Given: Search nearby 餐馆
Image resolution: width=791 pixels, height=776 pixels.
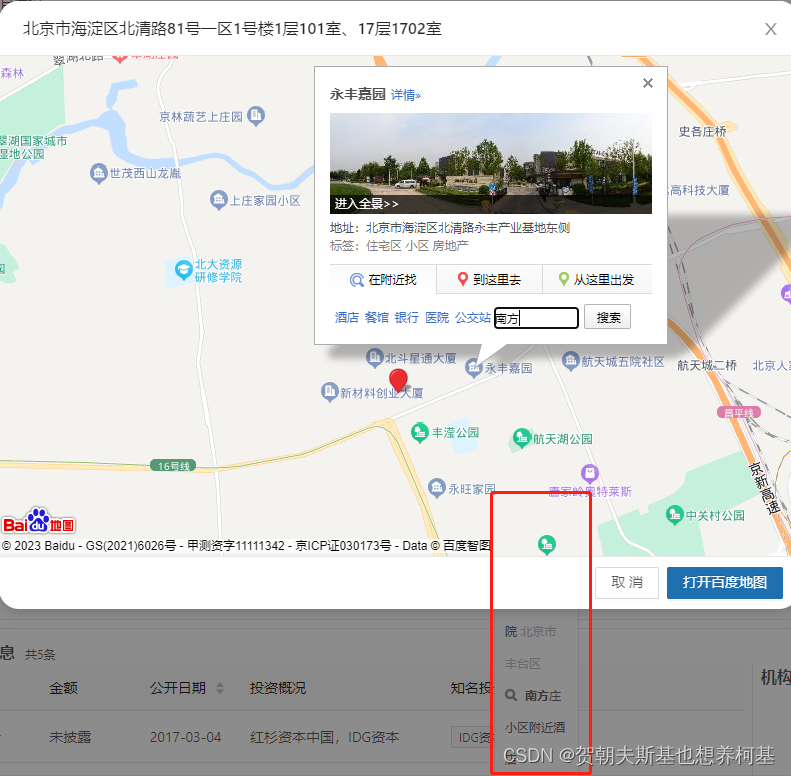Looking at the screenshot, I should pos(377,317).
